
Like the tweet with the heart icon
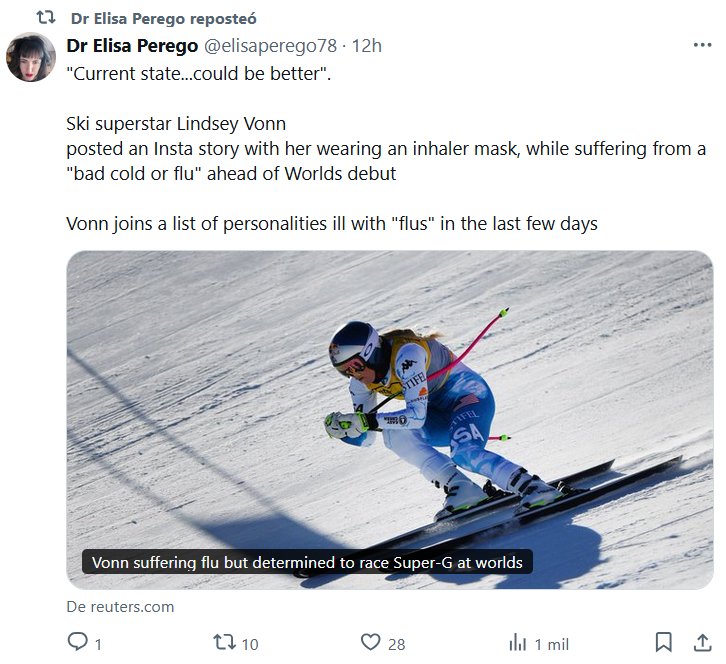pyautogui.click(x=371, y=642)
